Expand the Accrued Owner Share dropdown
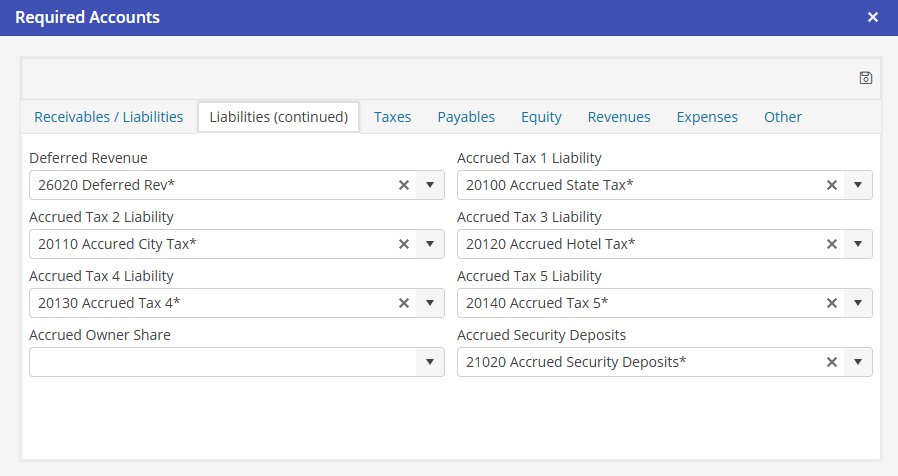This screenshot has height=476, width=898. click(430, 362)
